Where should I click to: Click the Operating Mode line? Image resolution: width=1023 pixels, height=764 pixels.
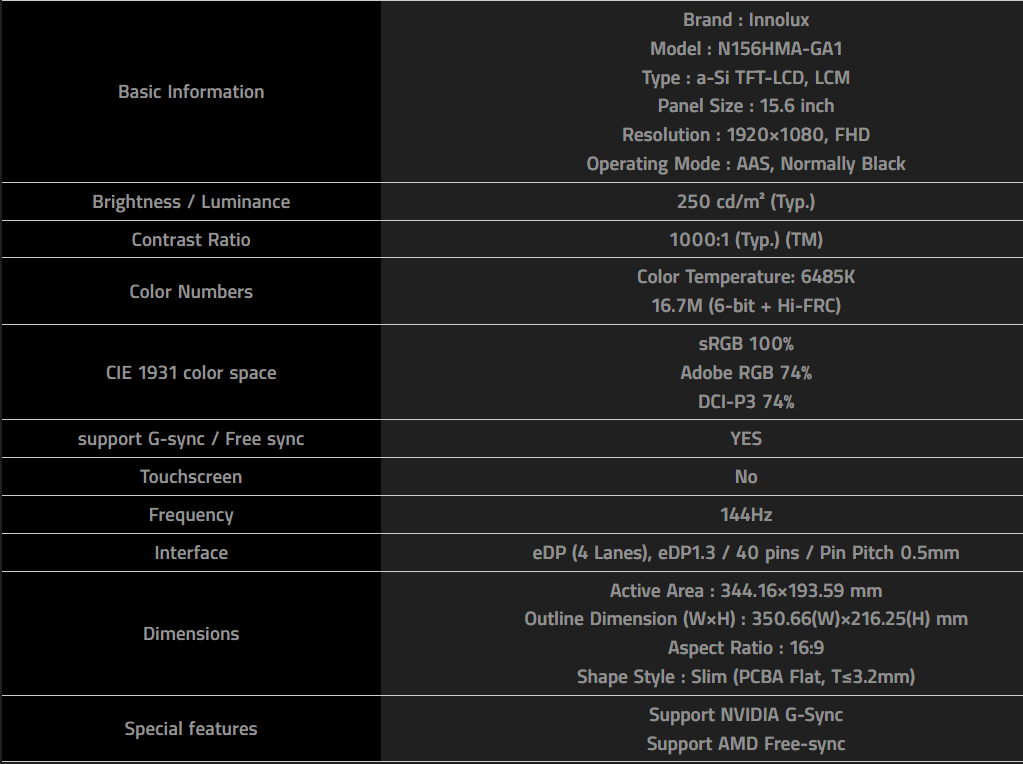[746, 164]
